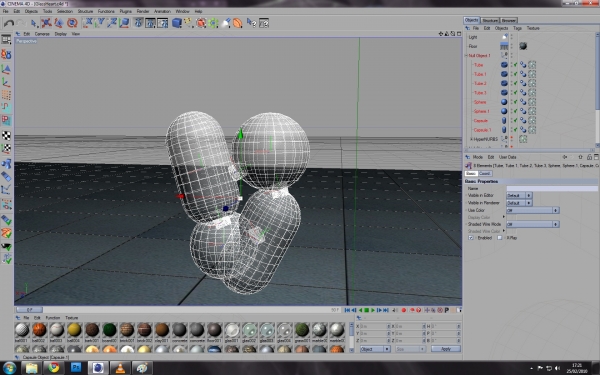Toggle the Enabled checkbox in Basic Properties

(471, 238)
